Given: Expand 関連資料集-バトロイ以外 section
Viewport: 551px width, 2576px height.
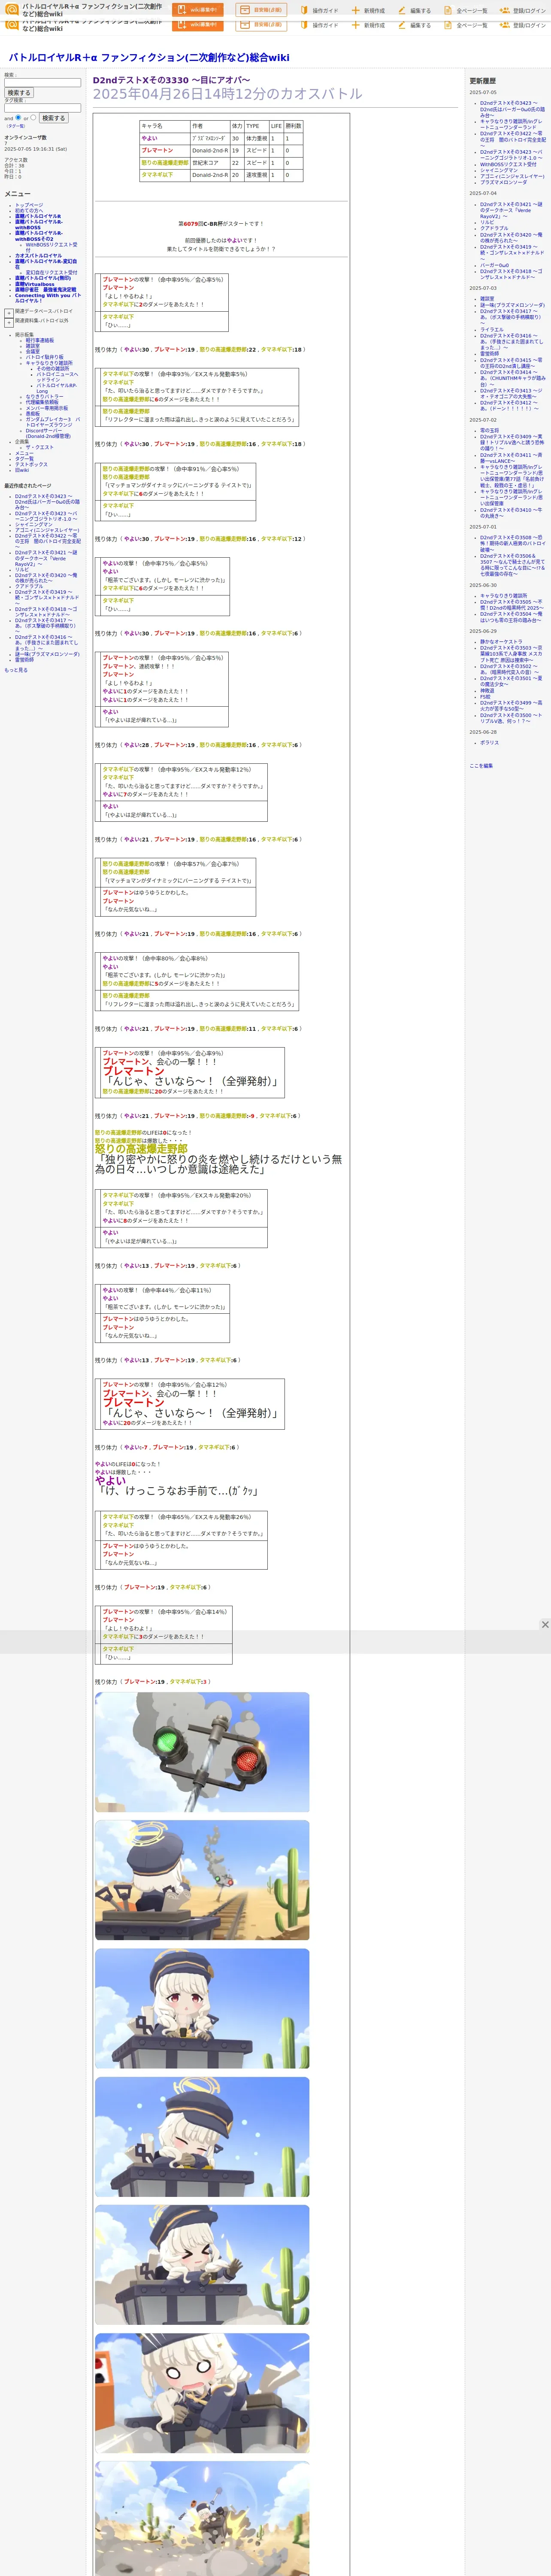Looking at the screenshot, I should tap(9, 323).
